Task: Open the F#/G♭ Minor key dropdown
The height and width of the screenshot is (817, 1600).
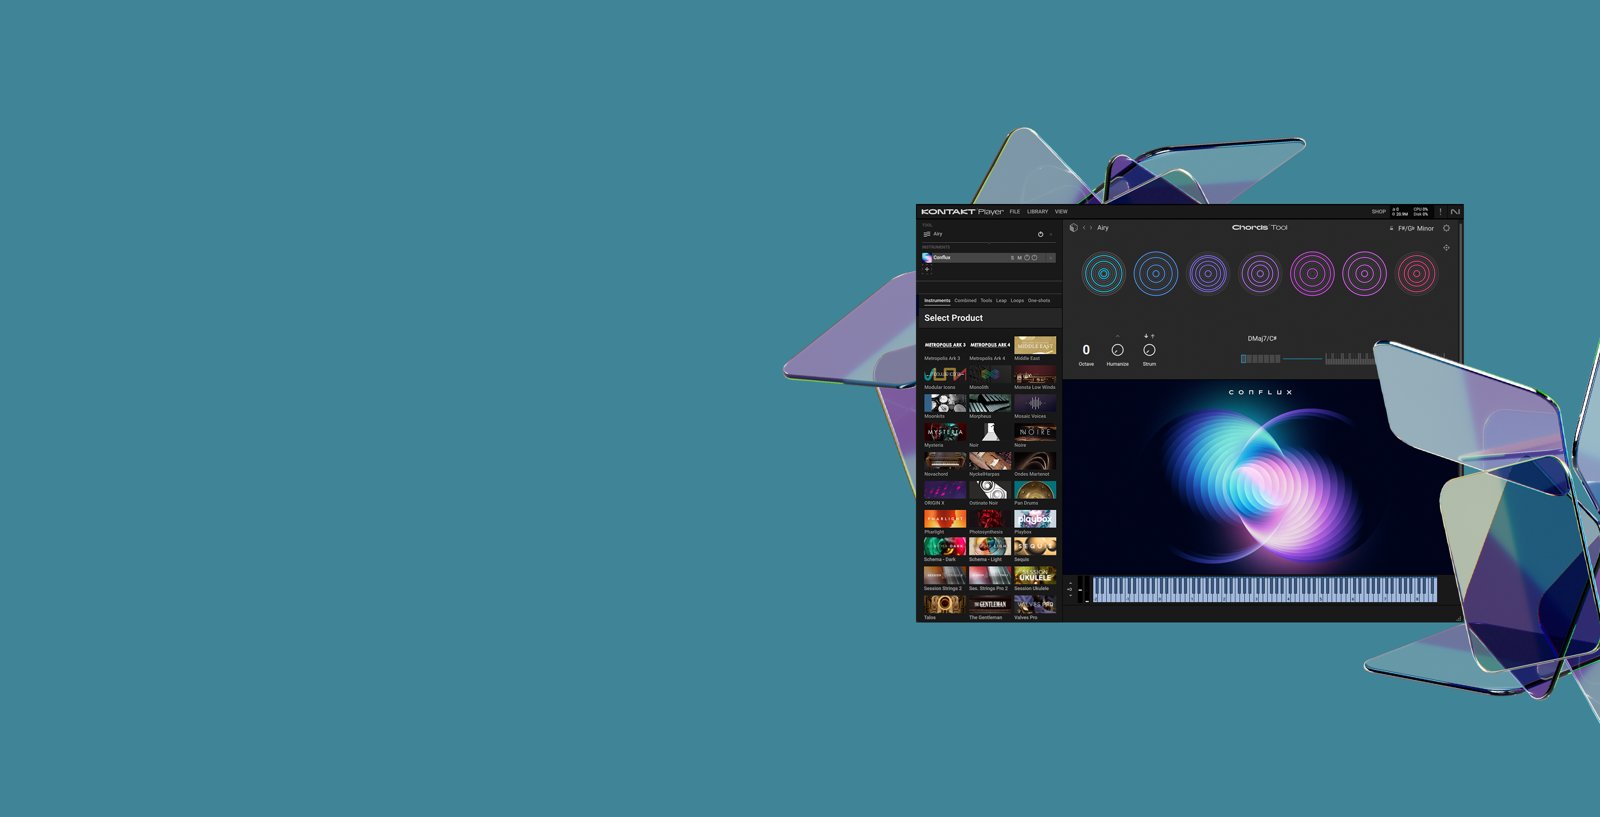Action: pos(1414,228)
